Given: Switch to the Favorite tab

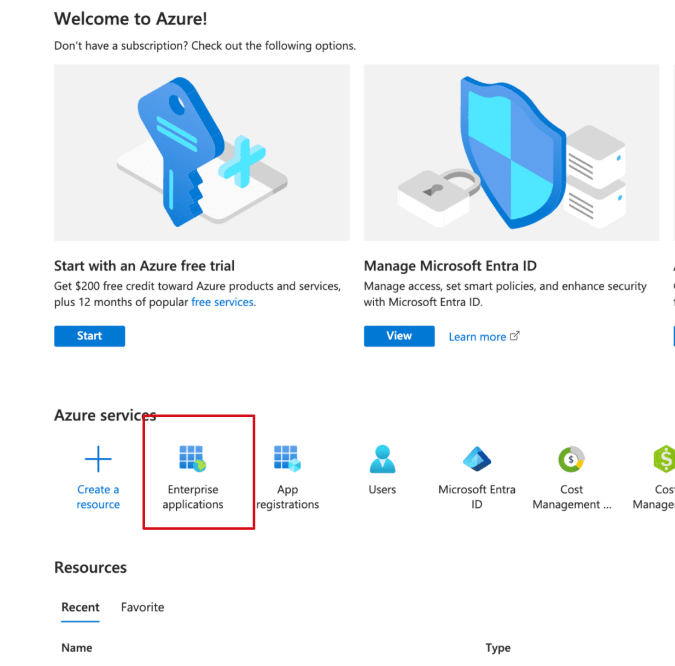Looking at the screenshot, I should point(142,607).
